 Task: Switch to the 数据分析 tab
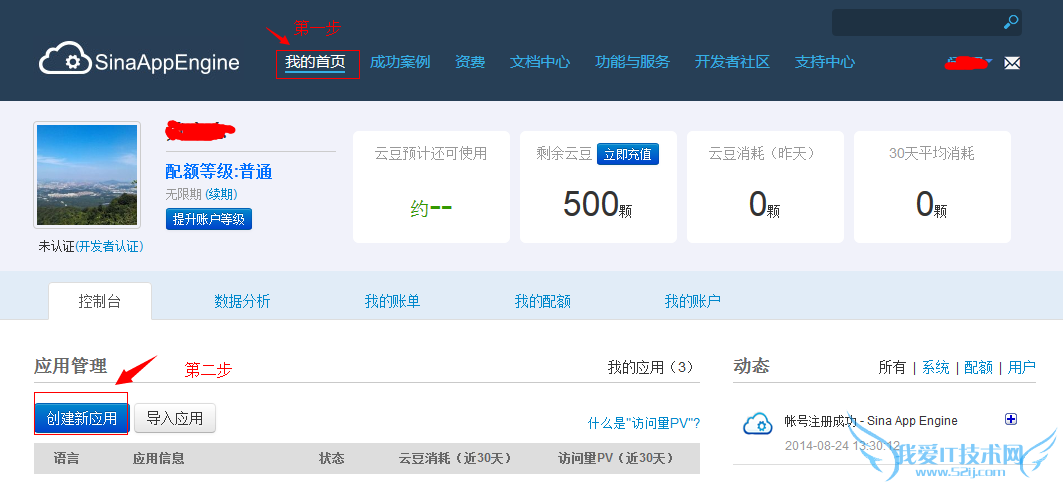(242, 301)
